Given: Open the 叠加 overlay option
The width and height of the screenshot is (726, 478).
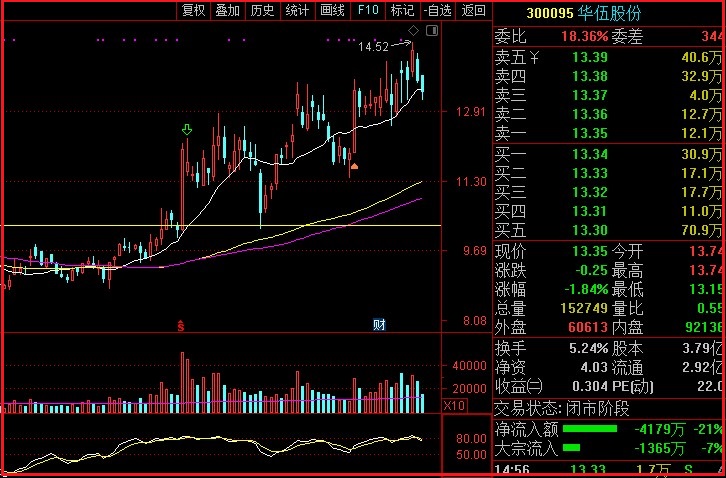Looking at the screenshot, I should (x=228, y=10).
